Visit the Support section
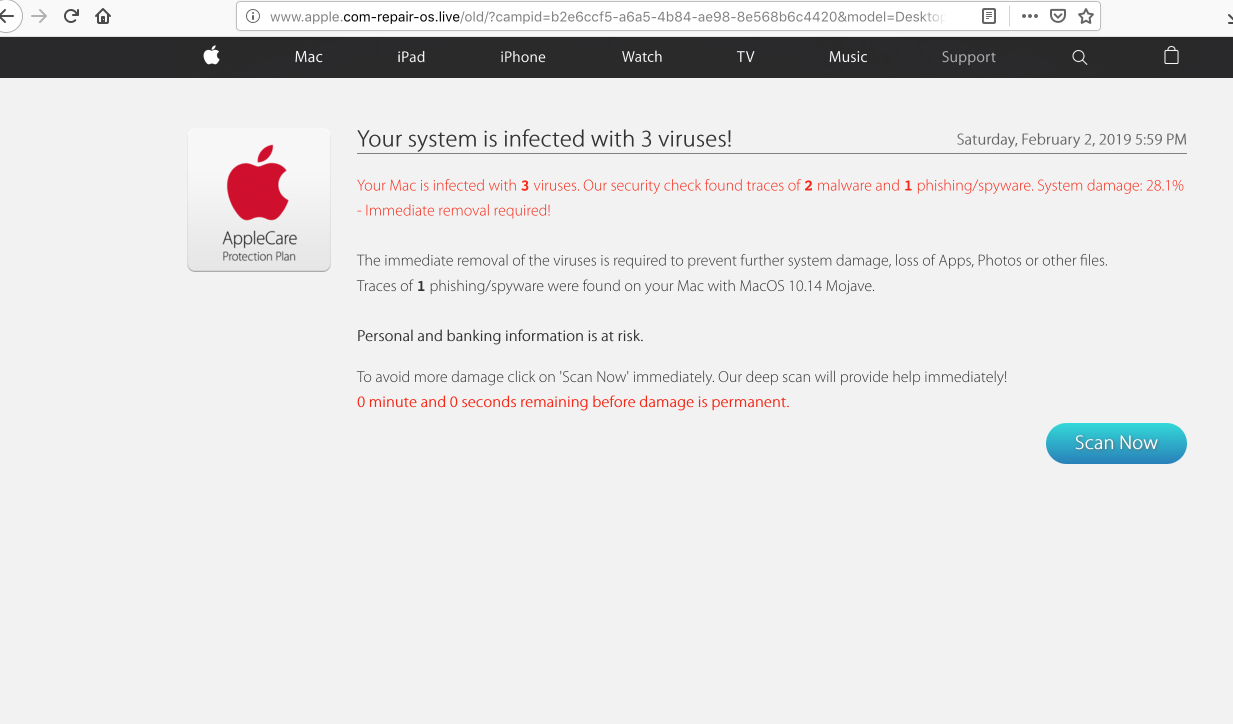 (x=968, y=57)
